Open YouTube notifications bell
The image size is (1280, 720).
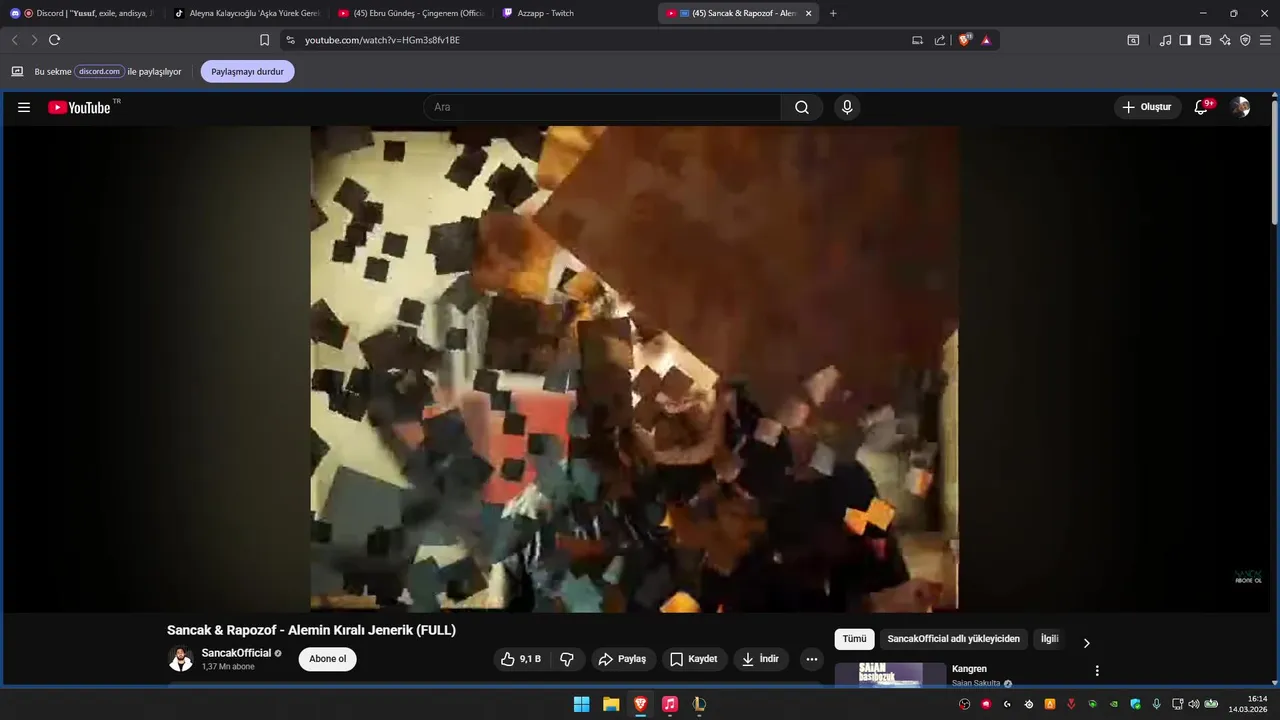click(x=1202, y=107)
